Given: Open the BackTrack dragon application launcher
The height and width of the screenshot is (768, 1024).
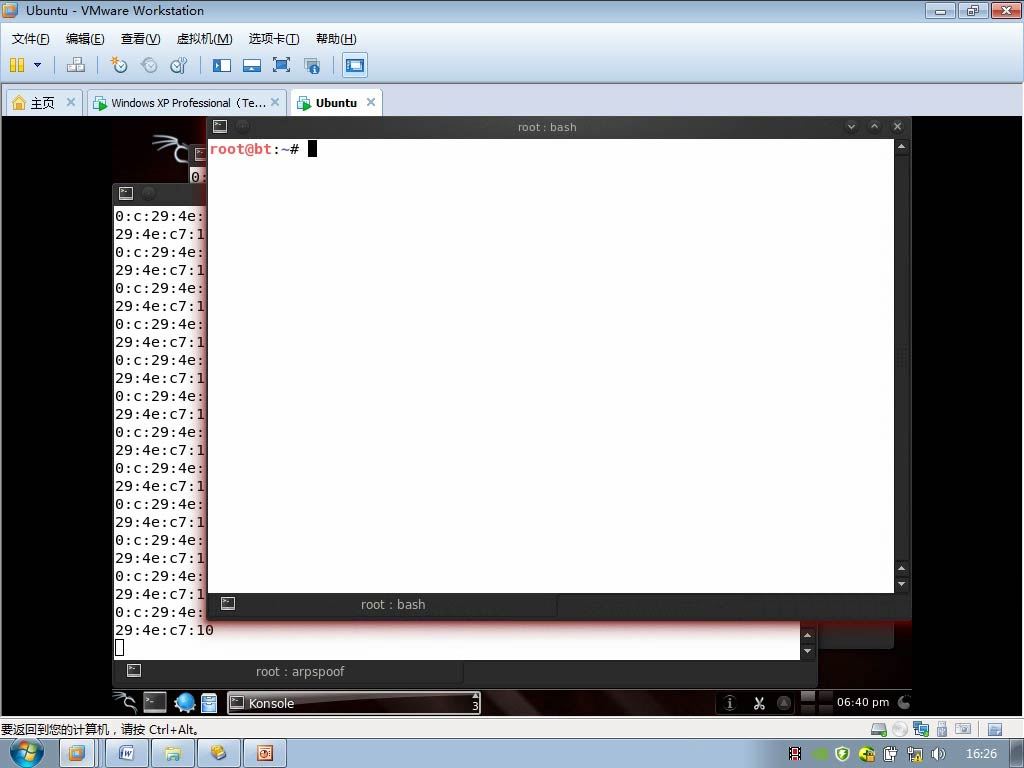Looking at the screenshot, I should (x=125, y=703).
